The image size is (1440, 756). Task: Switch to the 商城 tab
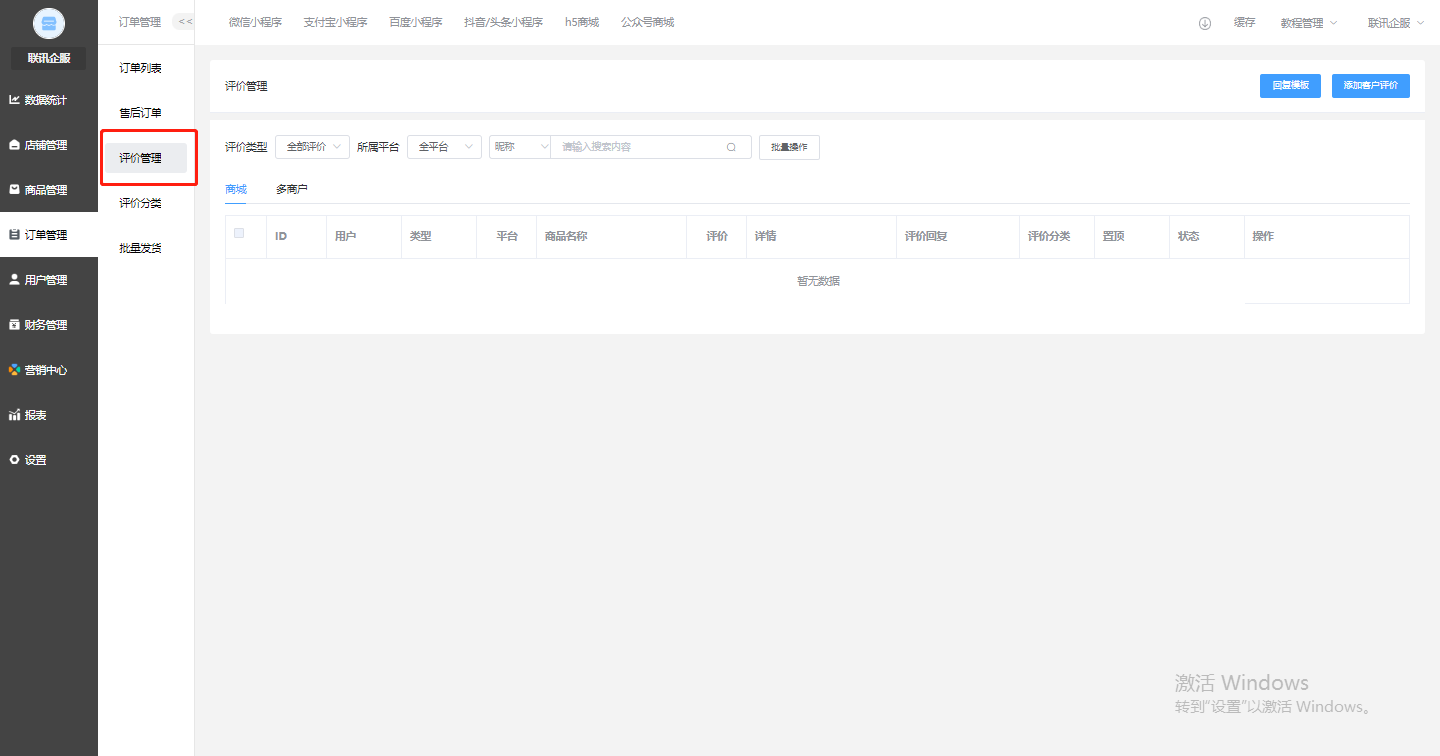236,188
